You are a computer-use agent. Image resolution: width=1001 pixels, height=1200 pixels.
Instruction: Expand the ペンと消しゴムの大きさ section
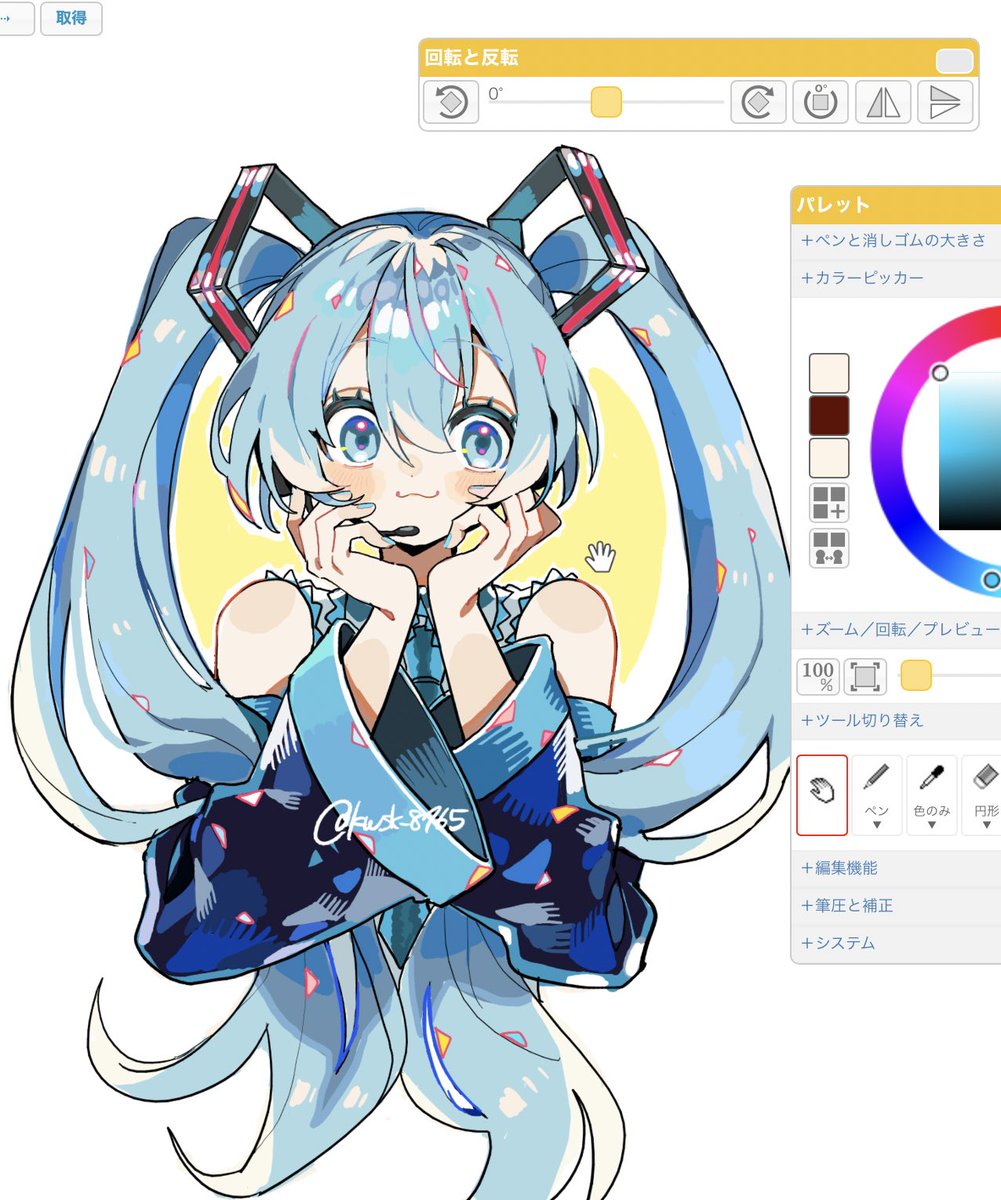[891, 240]
